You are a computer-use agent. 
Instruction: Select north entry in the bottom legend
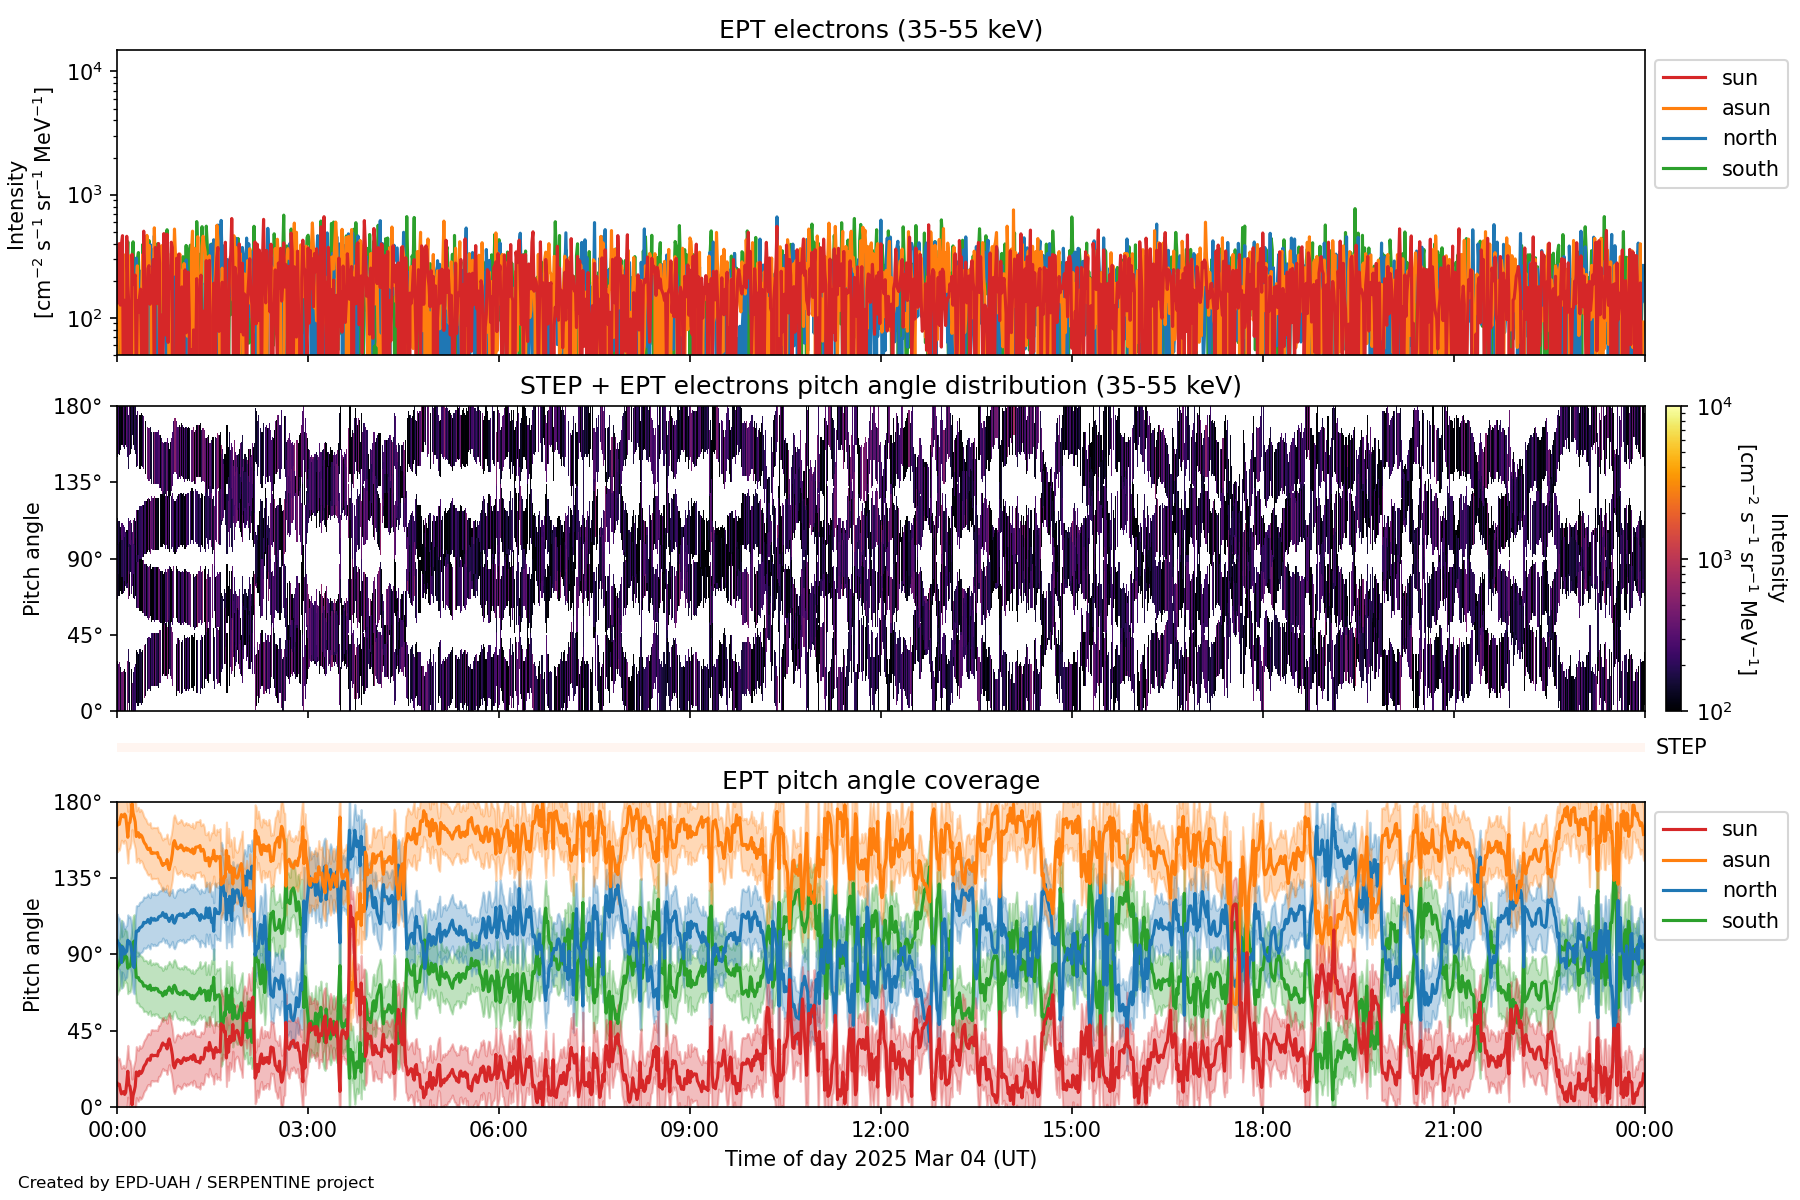point(1748,890)
